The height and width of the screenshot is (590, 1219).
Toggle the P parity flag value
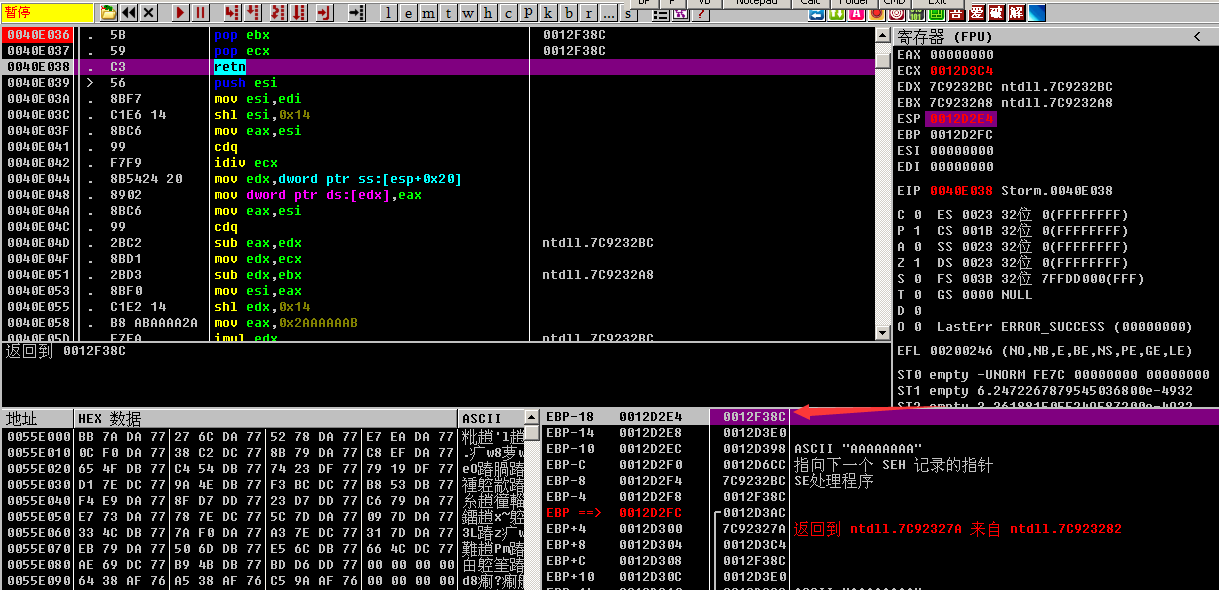pyautogui.click(x=916, y=231)
